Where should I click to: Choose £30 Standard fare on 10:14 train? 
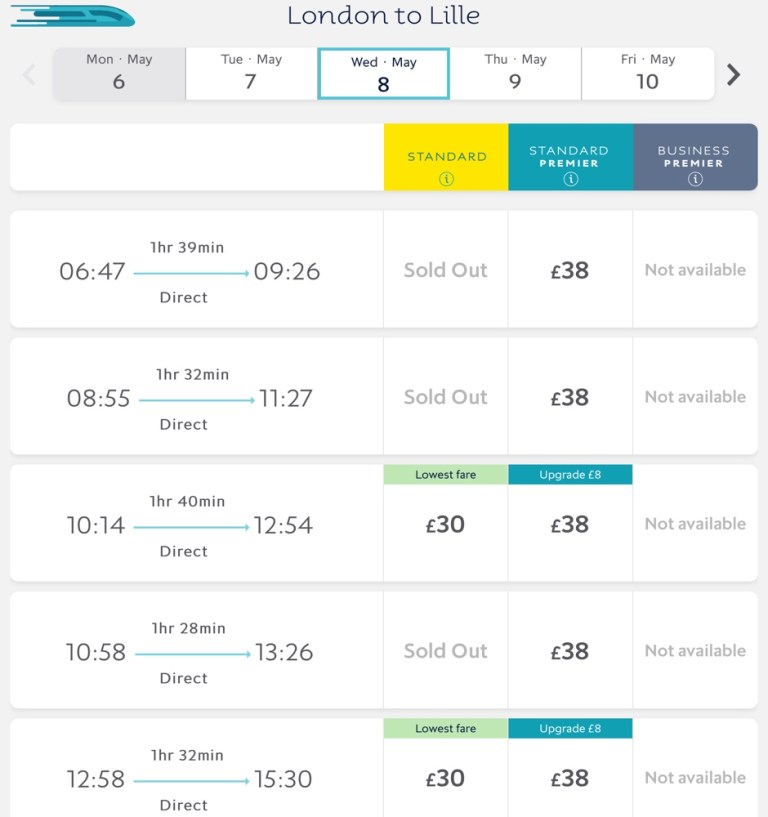coord(446,524)
